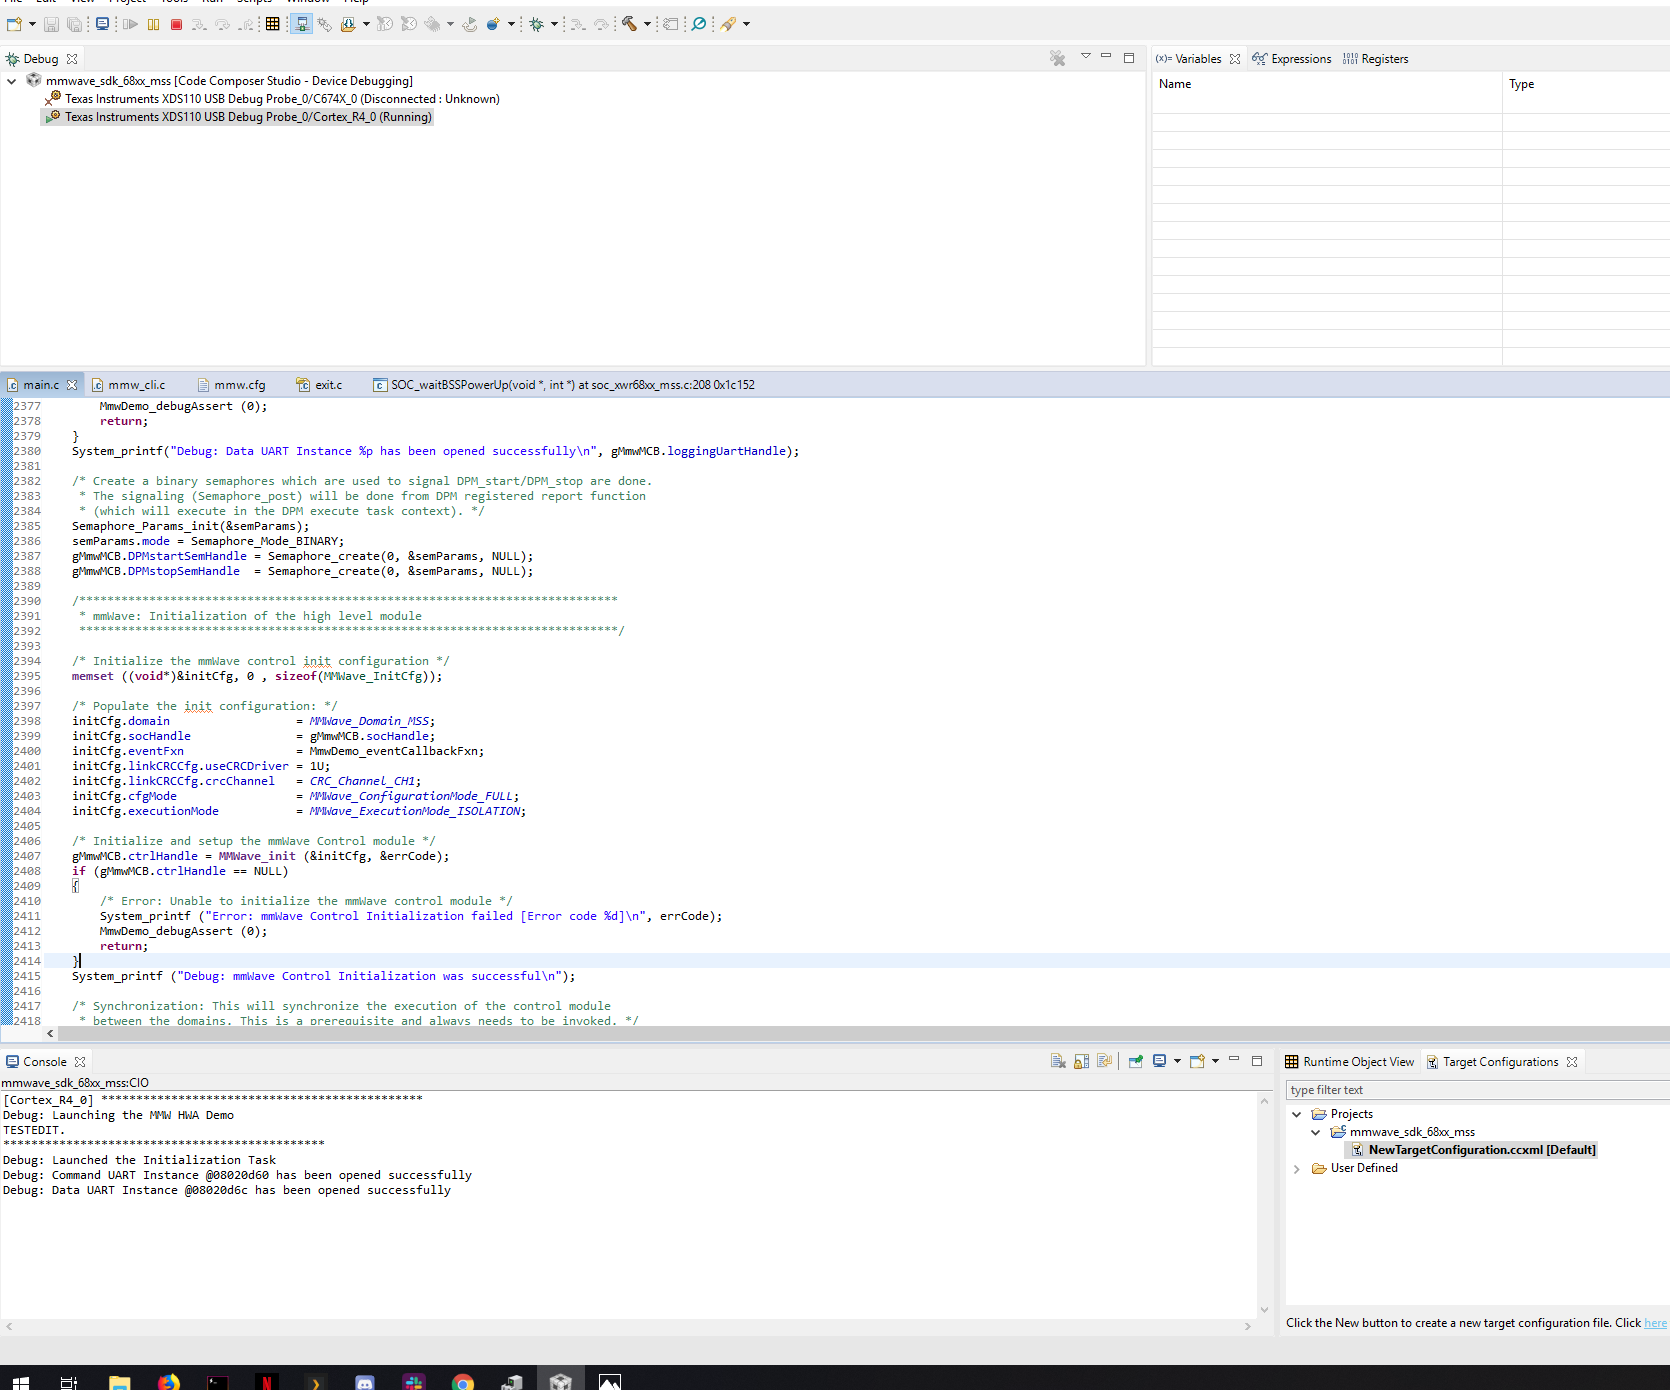This screenshot has height=1390, width=1670.
Task: Collapse the mmwave_sdk_68xx_mss target configurations node
Action: click(1316, 1132)
